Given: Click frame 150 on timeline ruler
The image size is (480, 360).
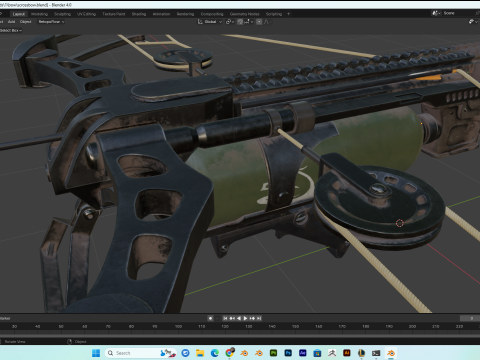Looking at the screenshot, I should pos(295,326).
